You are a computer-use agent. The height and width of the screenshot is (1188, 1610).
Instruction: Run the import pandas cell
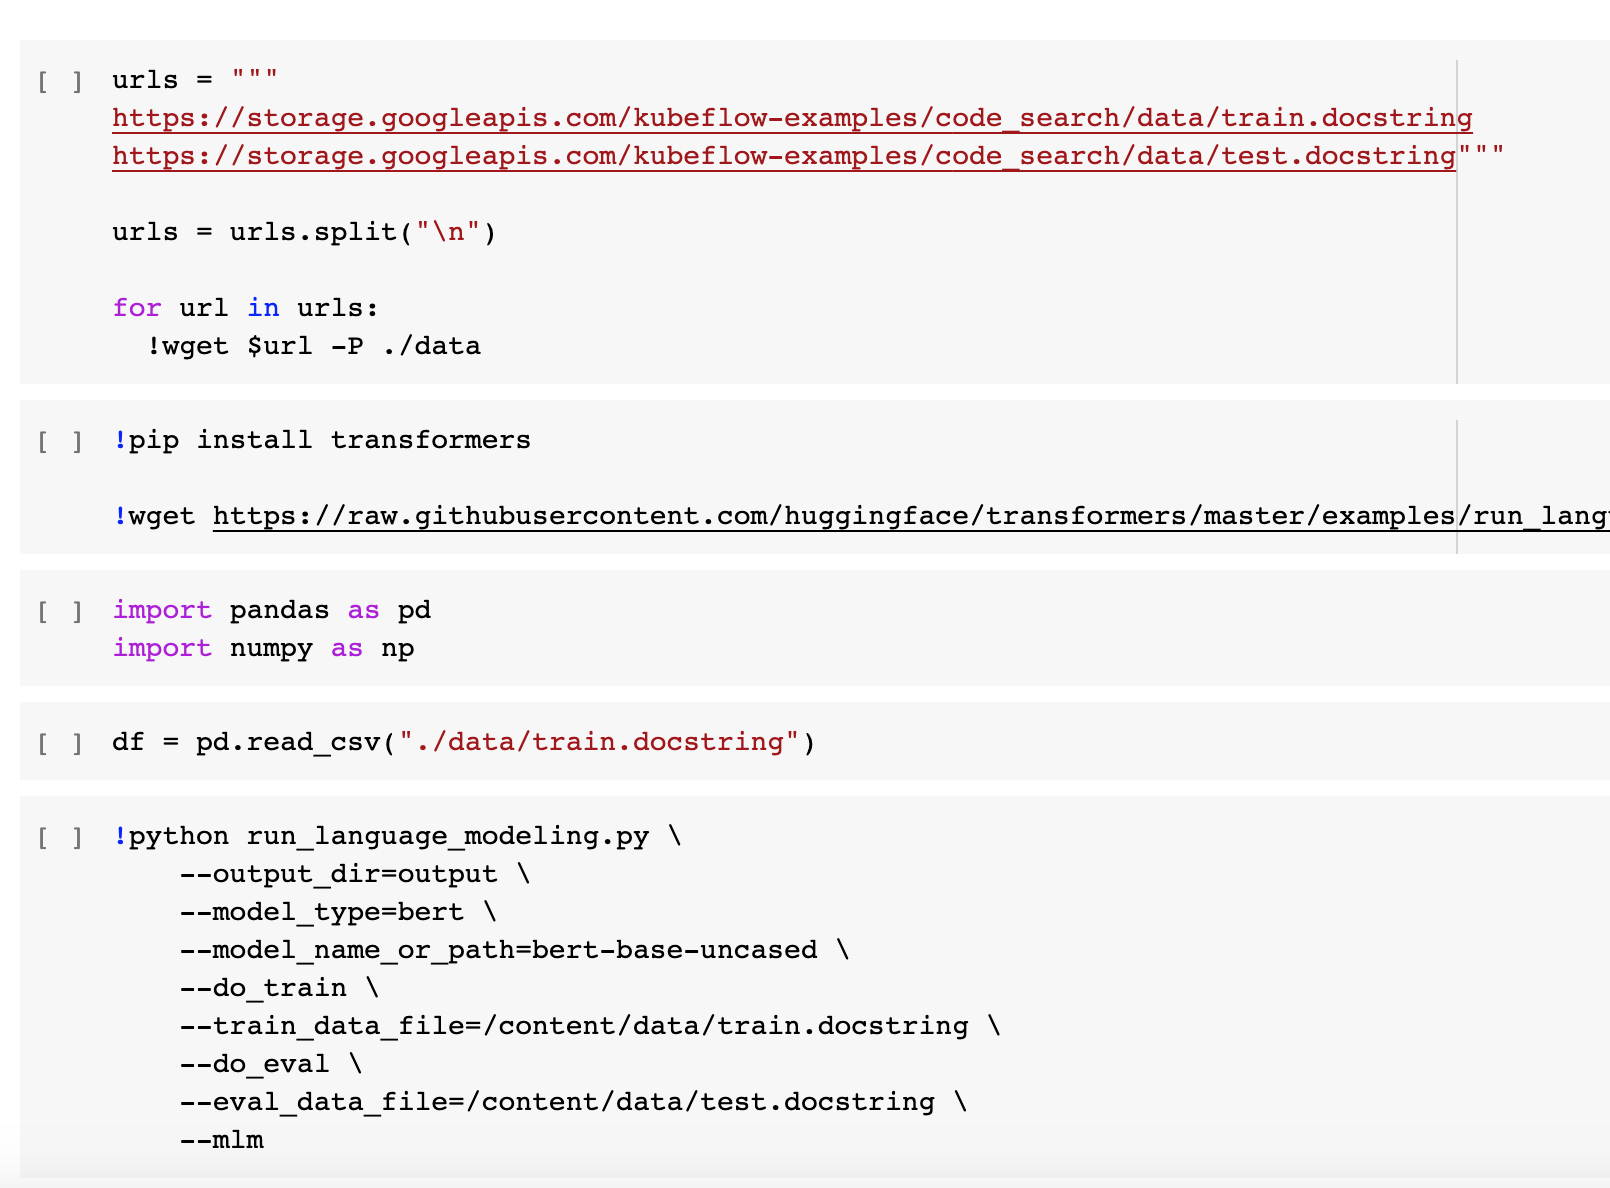(60, 611)
